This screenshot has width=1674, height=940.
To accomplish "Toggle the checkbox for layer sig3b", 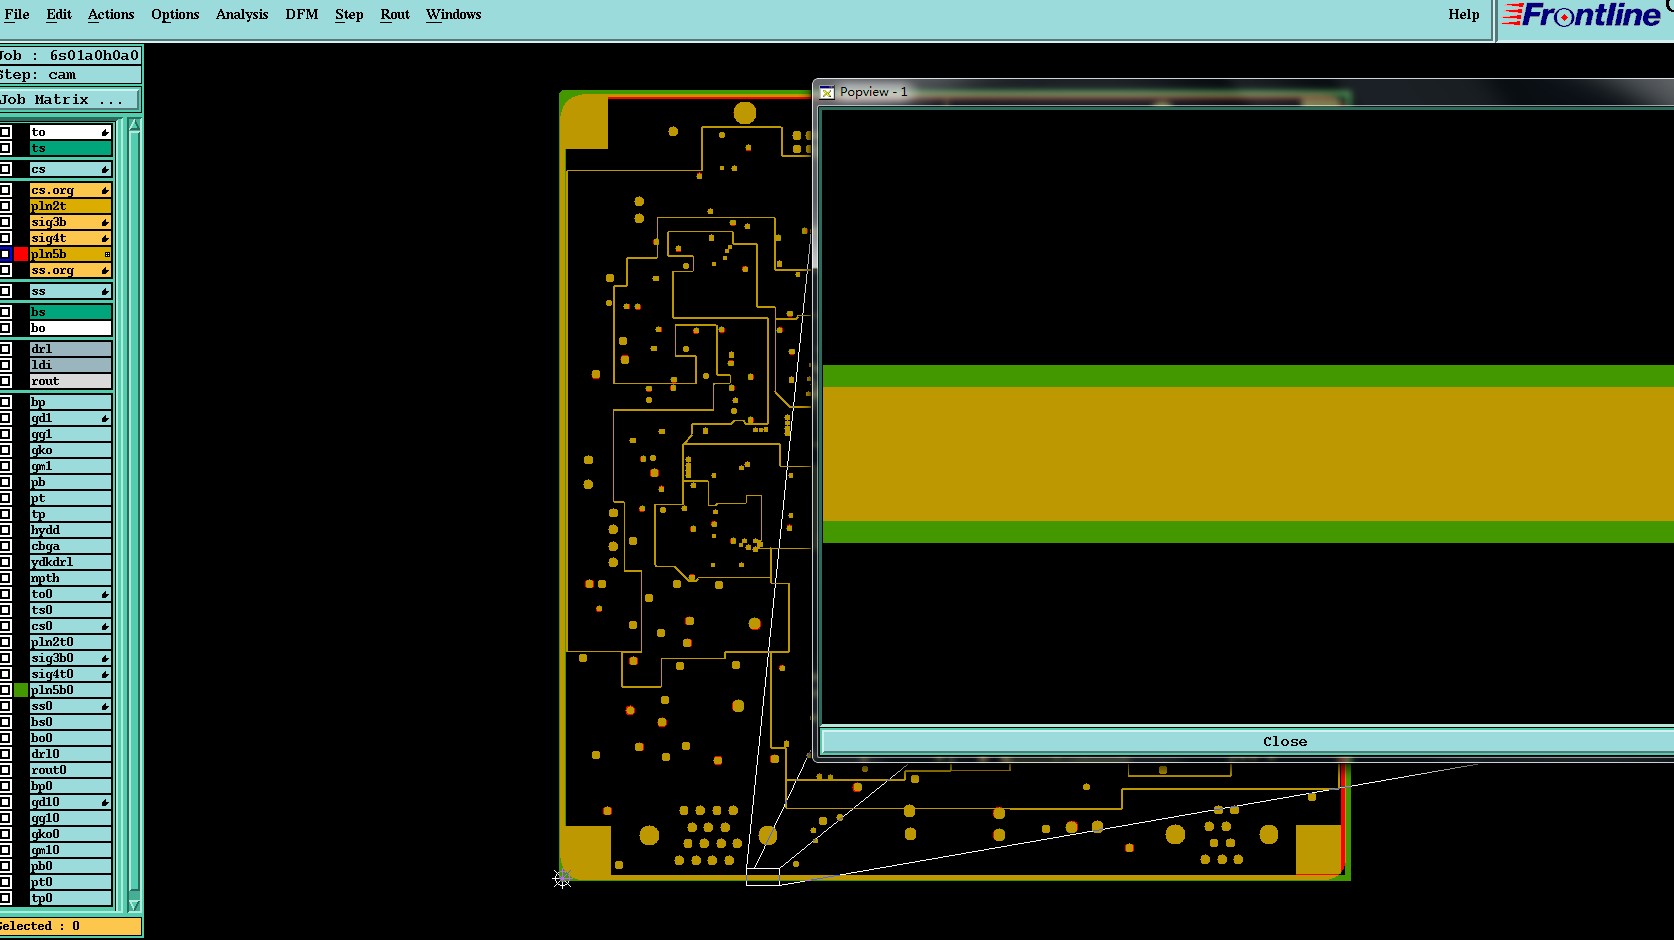I will [6, 222].
